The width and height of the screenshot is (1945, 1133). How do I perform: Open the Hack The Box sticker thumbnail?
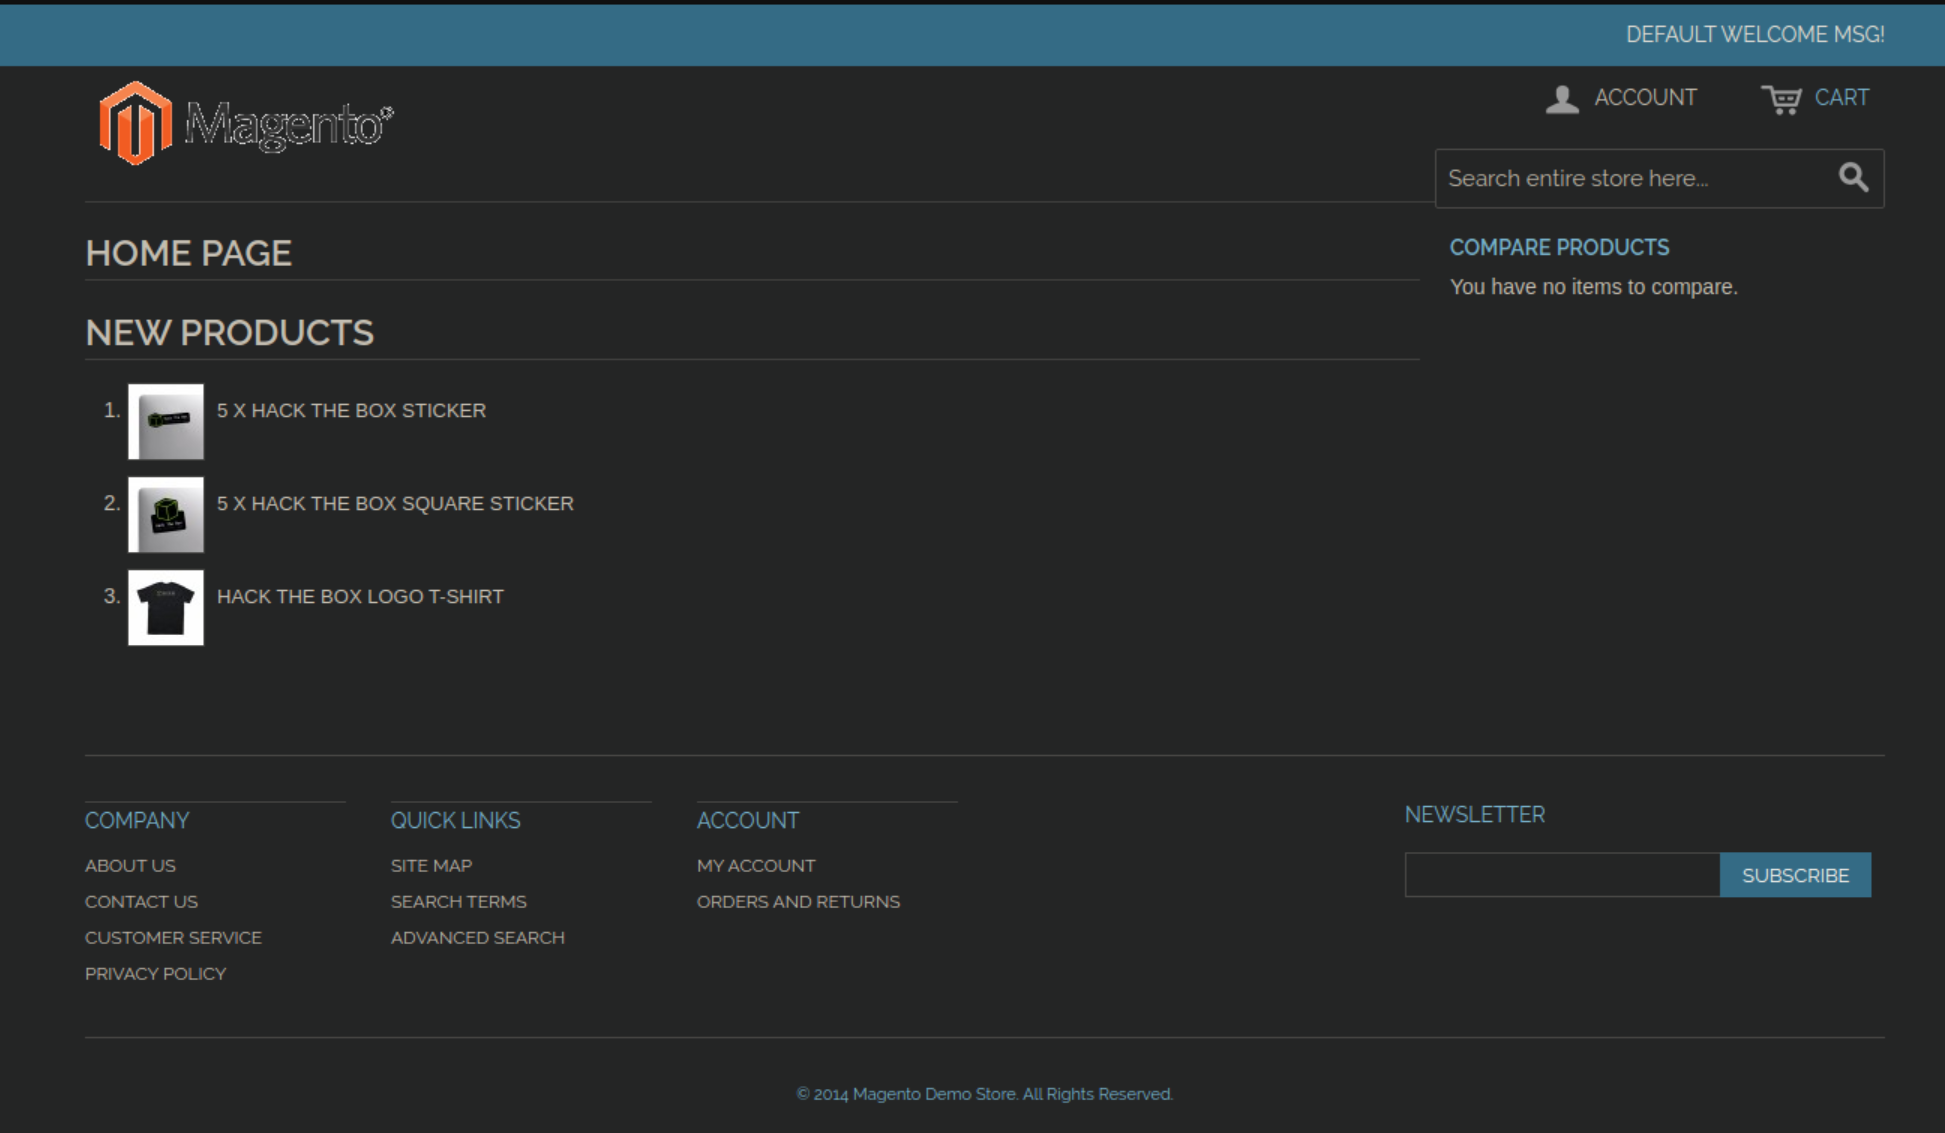point(166,422)
